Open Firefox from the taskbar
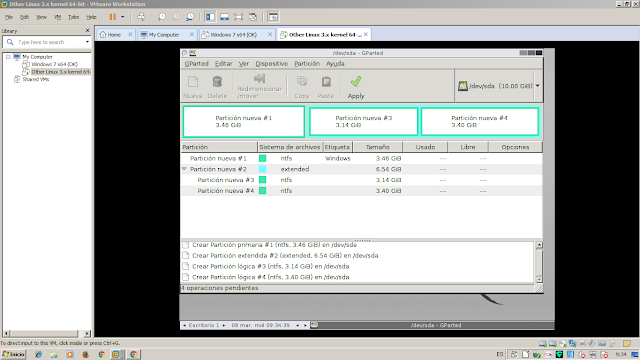This screenshot has height=360, width=640. [86, 354]
